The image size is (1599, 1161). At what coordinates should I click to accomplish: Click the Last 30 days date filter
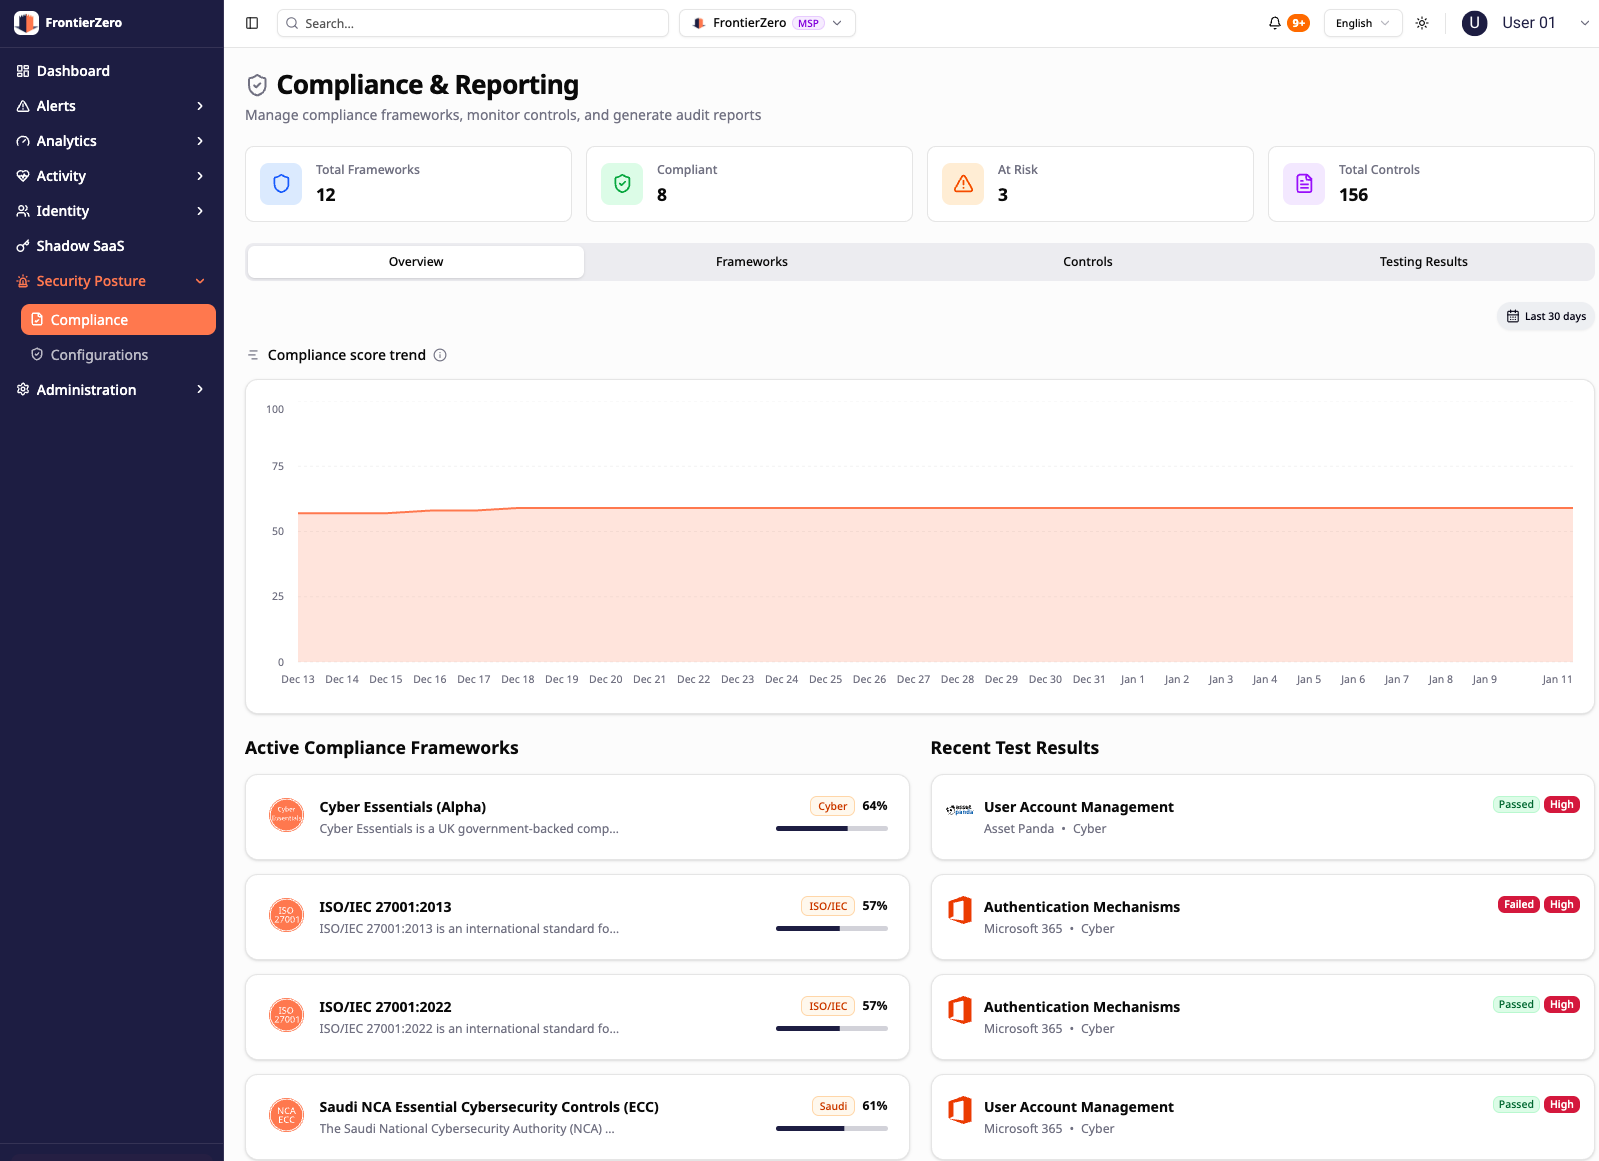tap(1546, 316)
